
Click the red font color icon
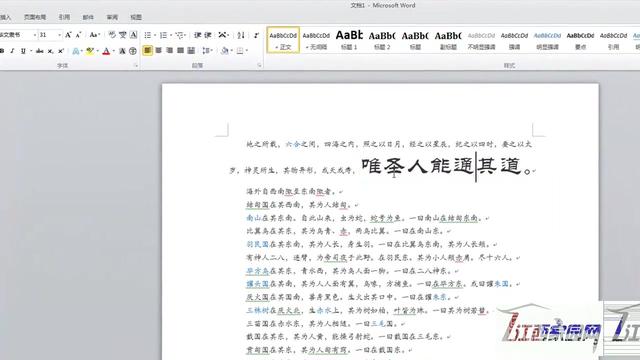coord(106,51)
